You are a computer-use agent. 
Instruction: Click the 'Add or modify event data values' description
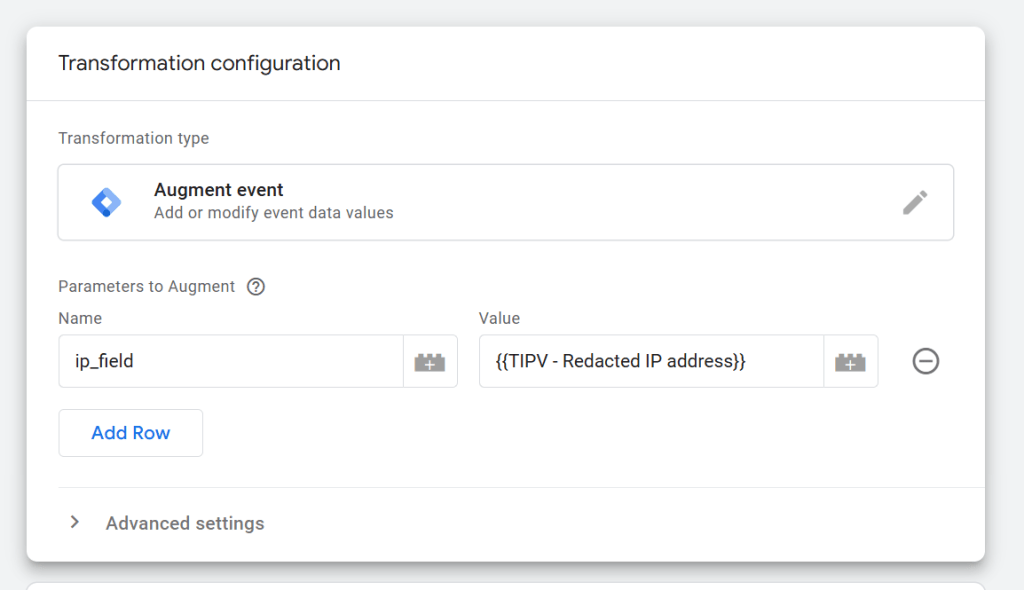[x=273, y=212]
